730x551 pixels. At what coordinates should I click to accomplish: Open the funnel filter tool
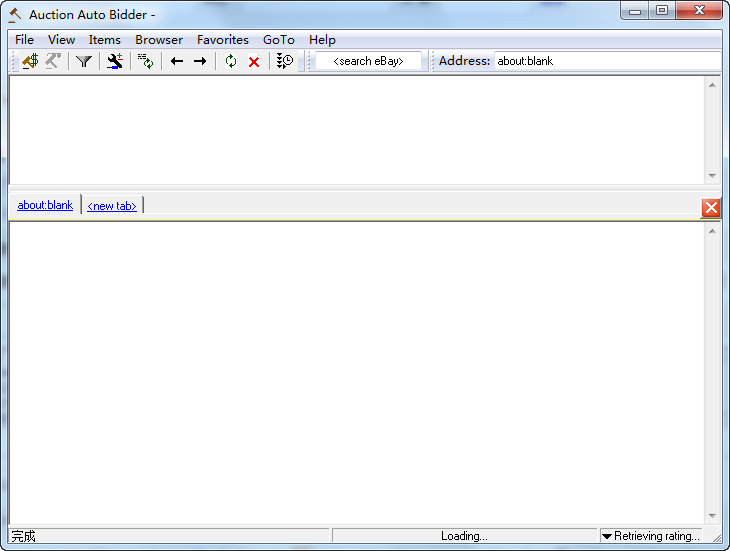[x=84, y=61]
